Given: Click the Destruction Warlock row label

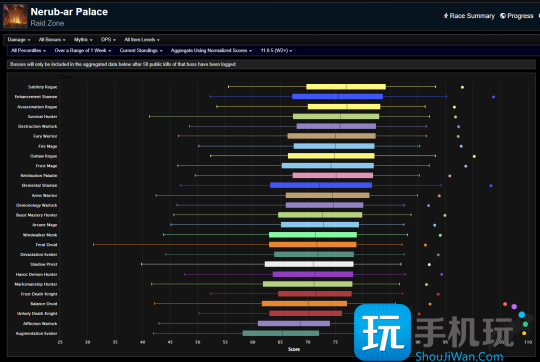Looking at the screenshot, I should tap(38, 126).
